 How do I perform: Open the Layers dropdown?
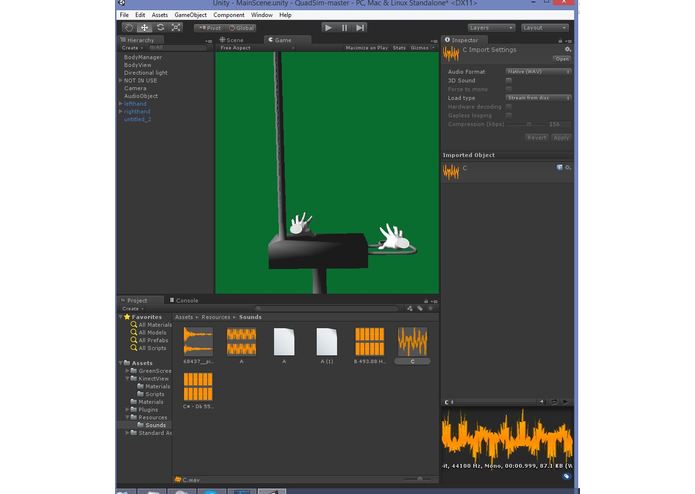[x=491, y=28]
